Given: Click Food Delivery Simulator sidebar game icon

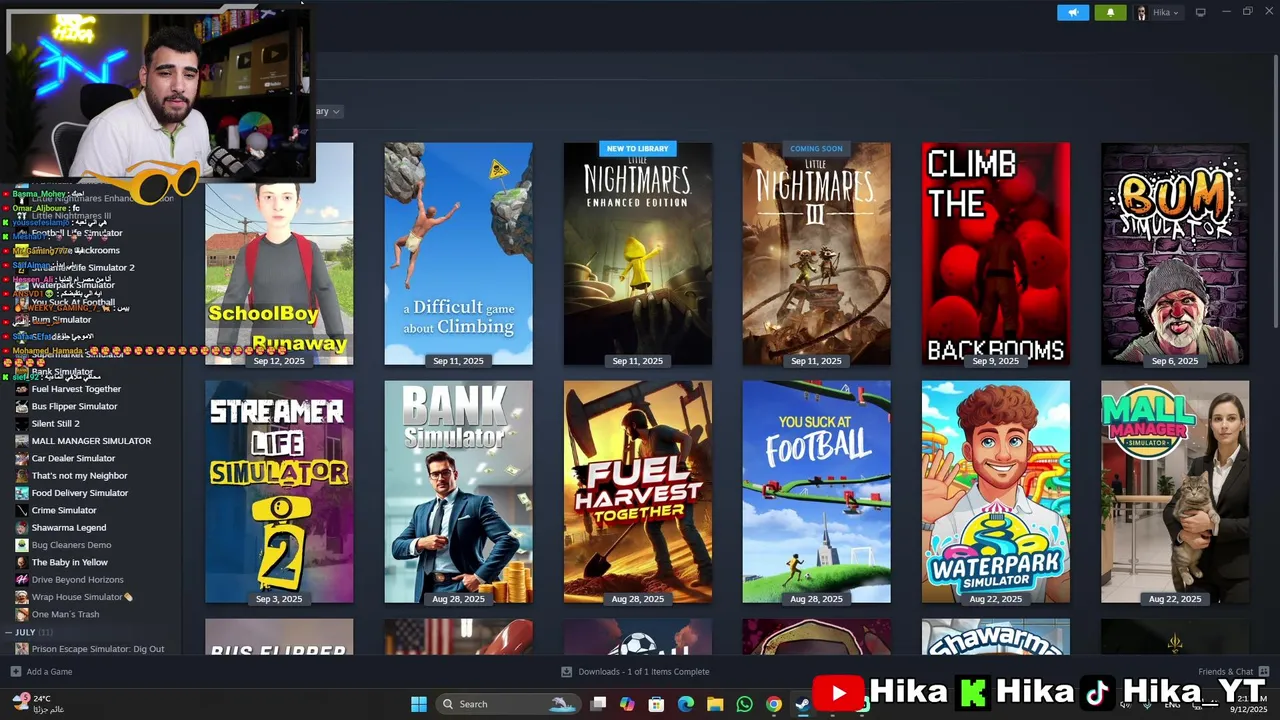Looking at the screenshot, I should coord(22,493).
